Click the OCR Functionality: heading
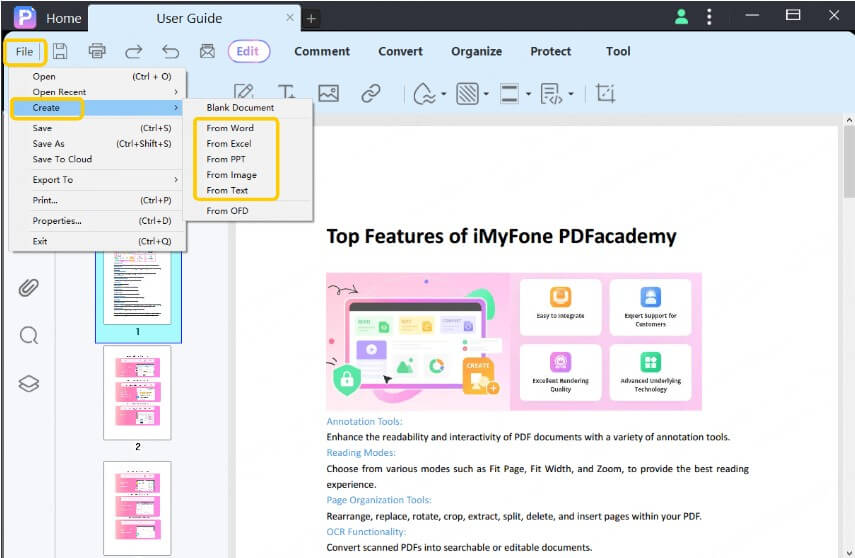 366,531
